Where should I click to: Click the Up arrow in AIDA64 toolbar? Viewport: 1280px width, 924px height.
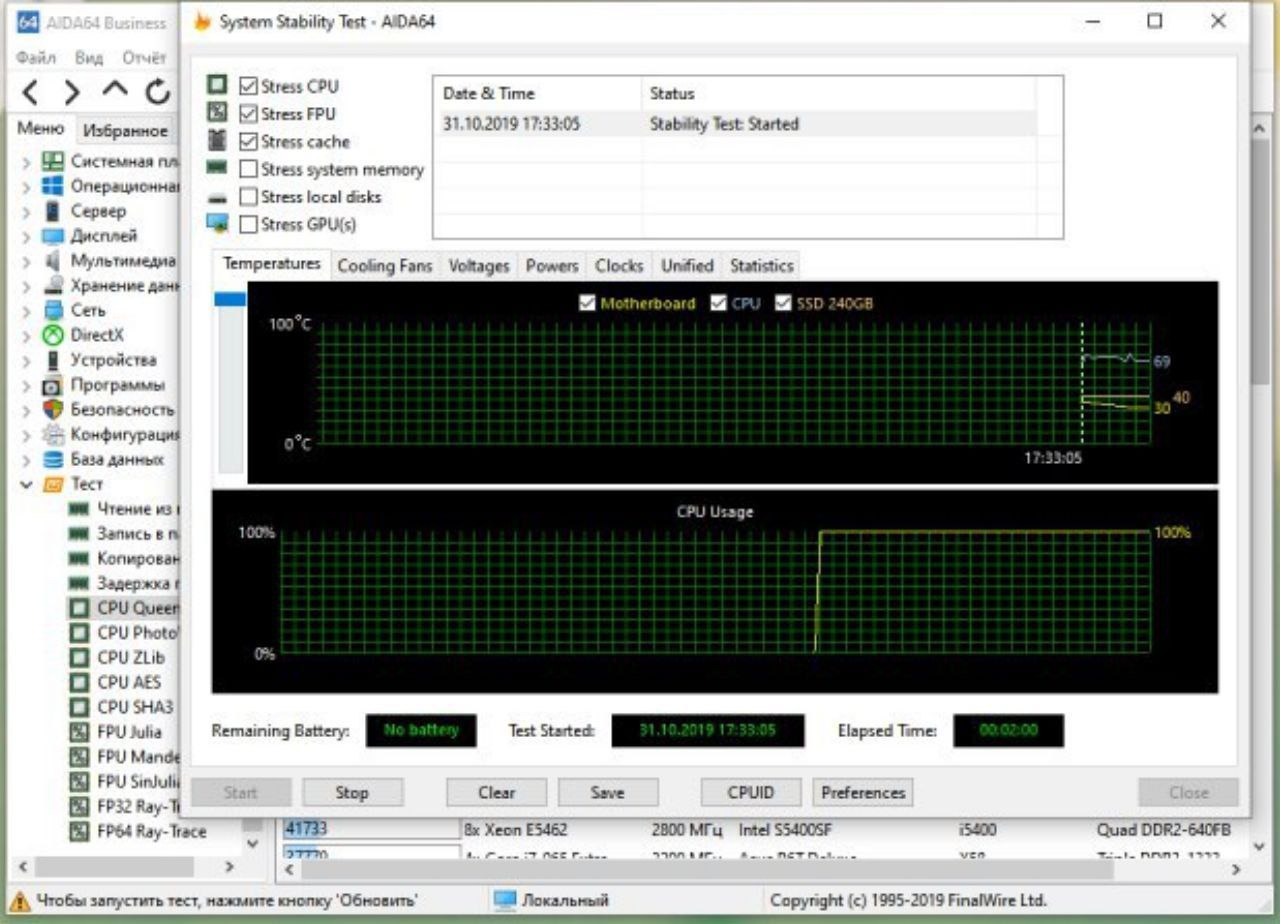(x=115, y=92)
